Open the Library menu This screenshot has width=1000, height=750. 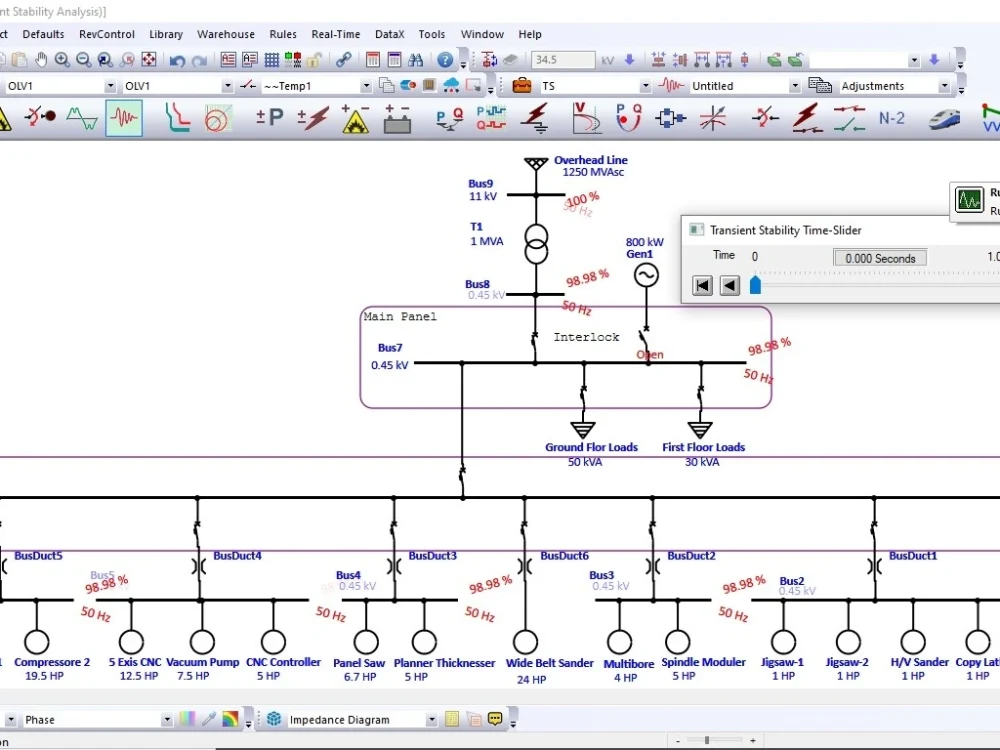[166, 33]
